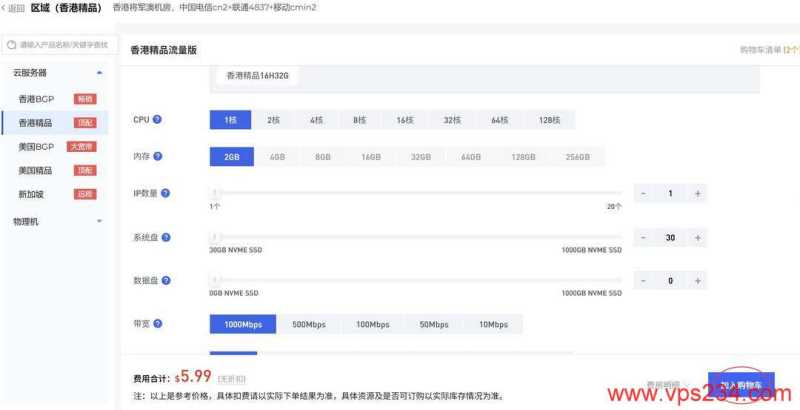Click the 加入购物车 button

[741, 385]
